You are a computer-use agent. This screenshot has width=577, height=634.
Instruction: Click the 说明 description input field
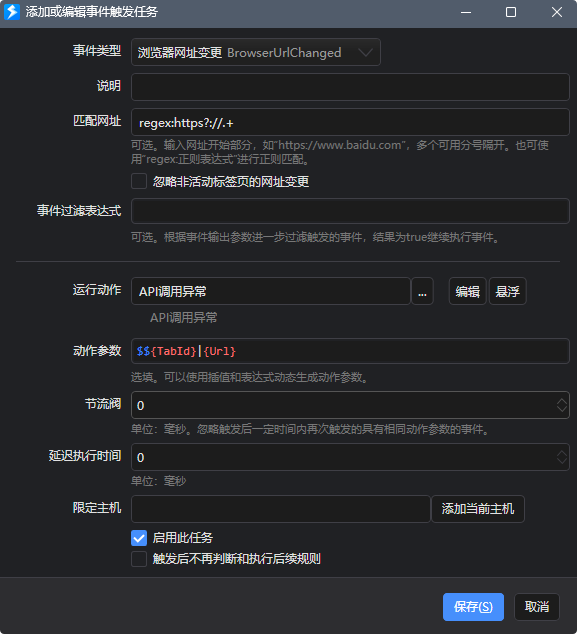click(x=350, y=87)
